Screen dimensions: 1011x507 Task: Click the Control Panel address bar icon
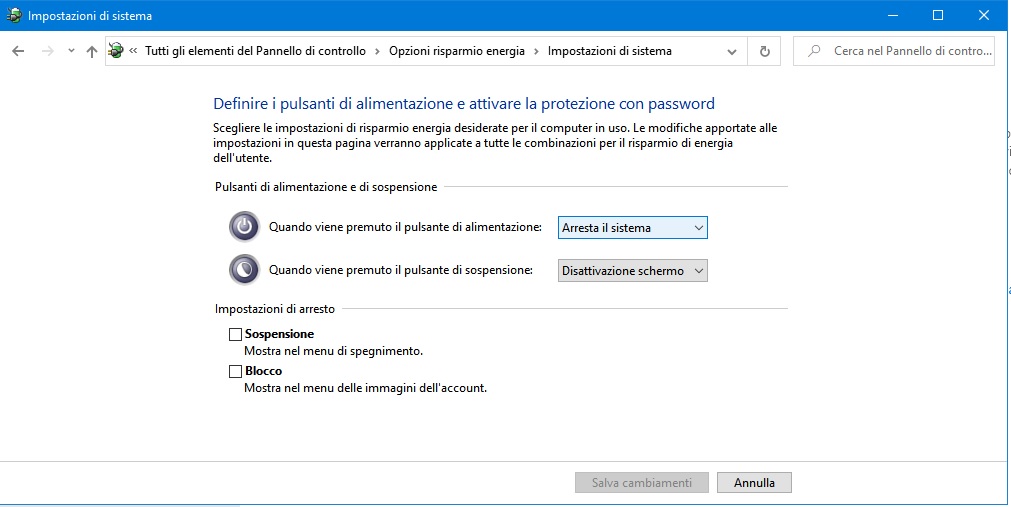point(116,50)
